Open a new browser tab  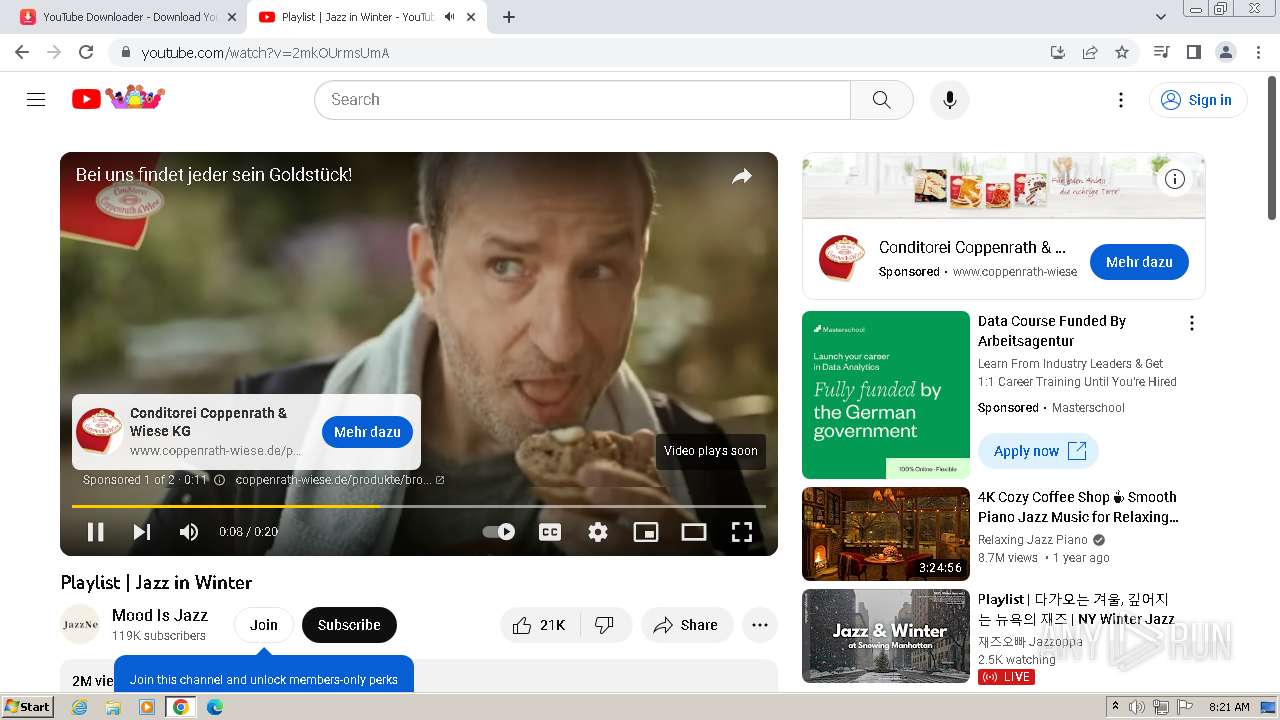coord(509,17)
